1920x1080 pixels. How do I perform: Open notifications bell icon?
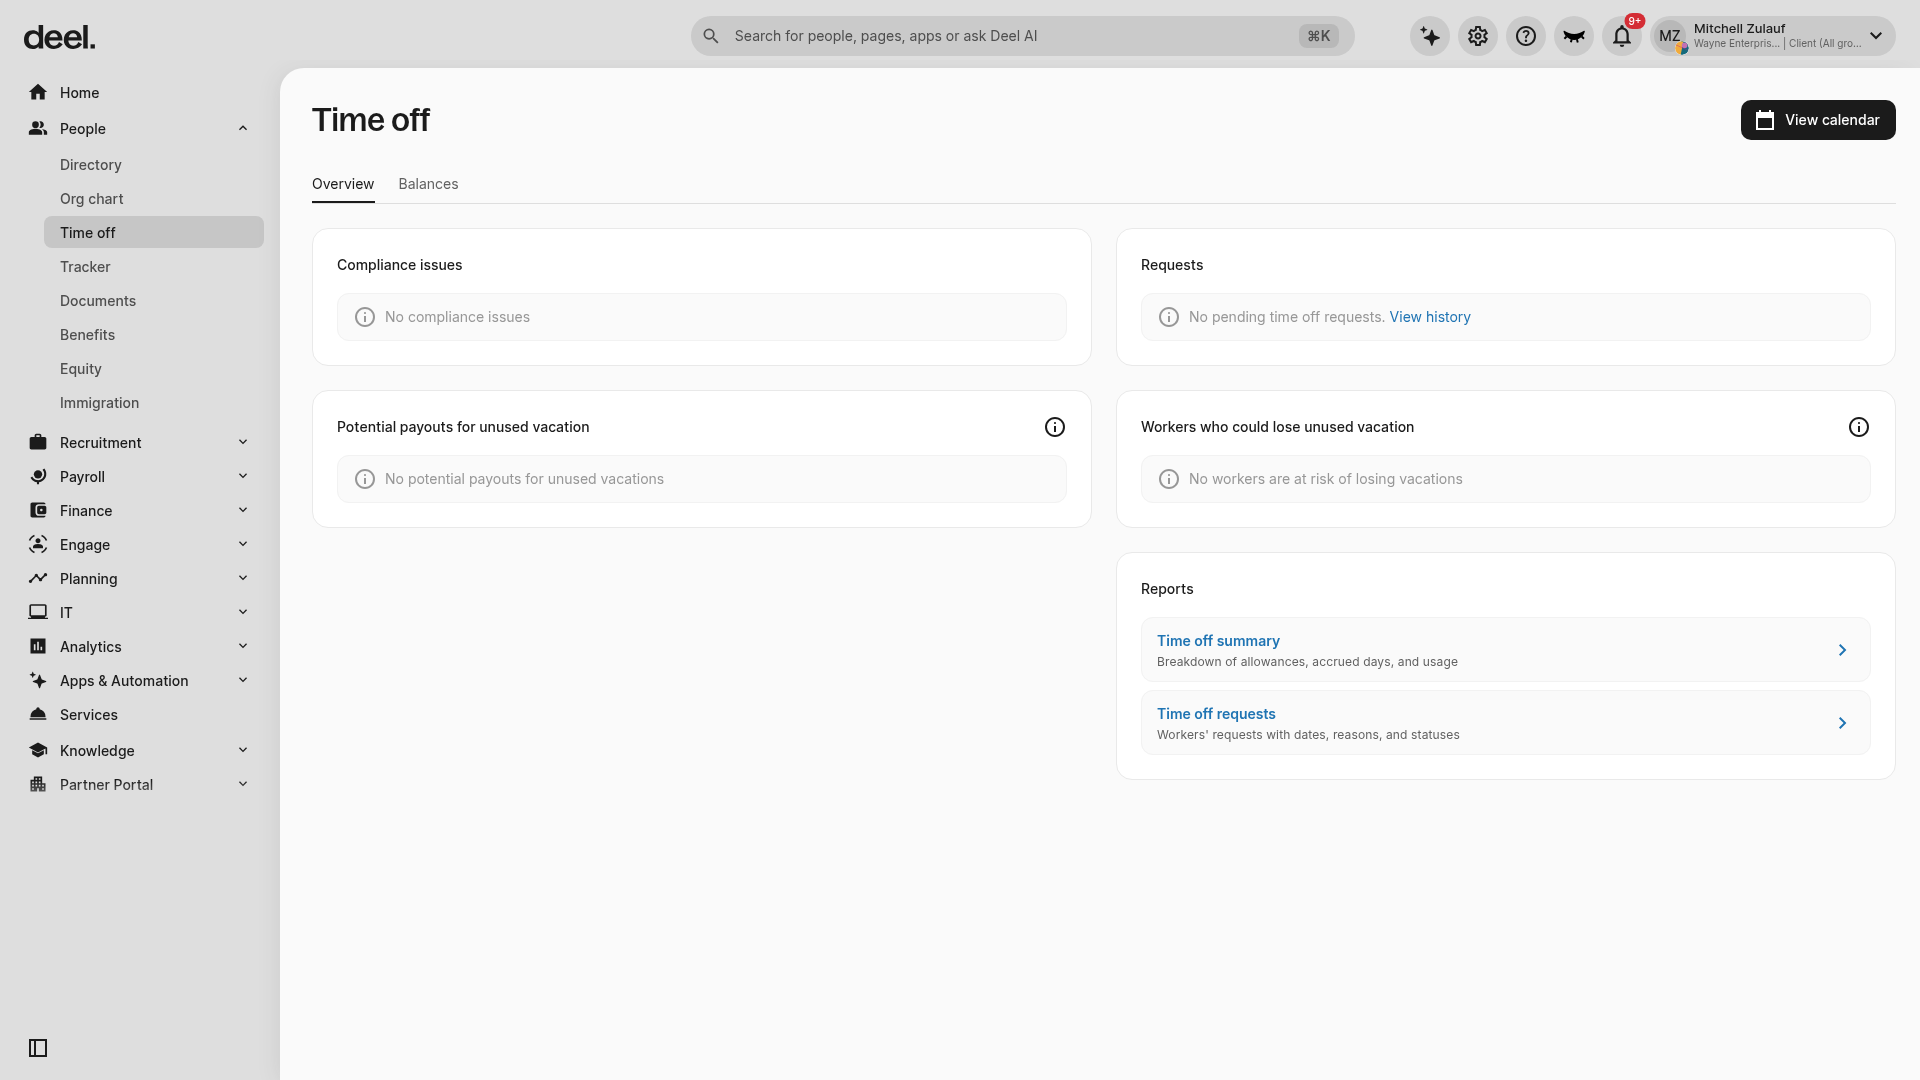(x=1622, y=36)
